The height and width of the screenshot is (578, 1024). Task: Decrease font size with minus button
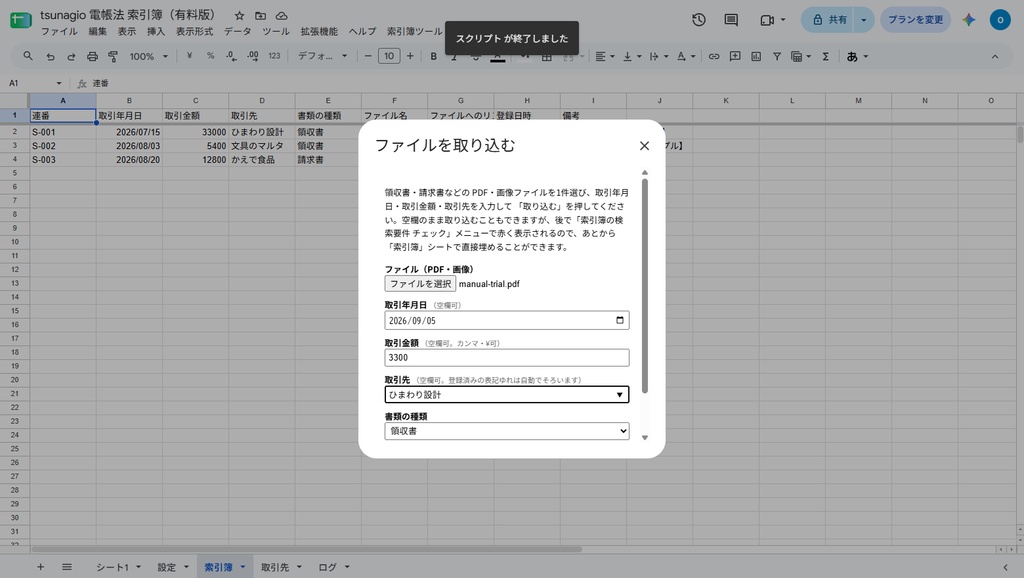click(368, 56)
